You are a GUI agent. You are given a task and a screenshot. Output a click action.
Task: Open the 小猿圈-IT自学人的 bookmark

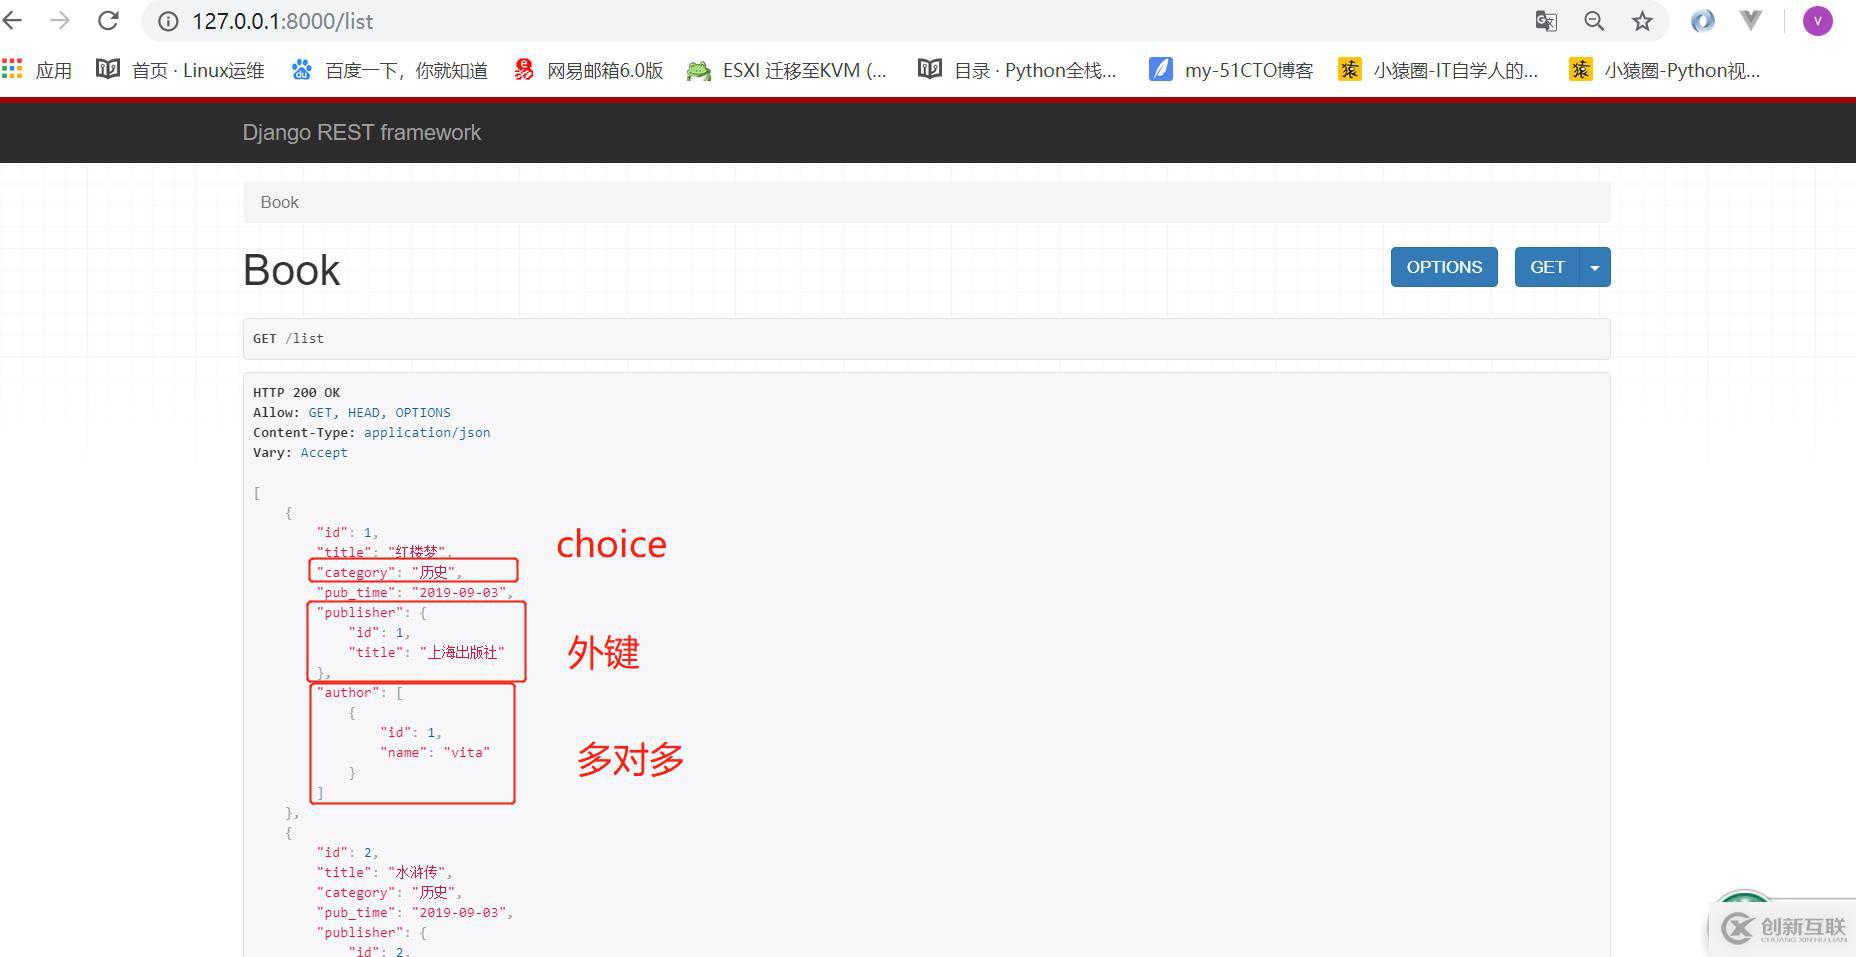[1439, 70]
